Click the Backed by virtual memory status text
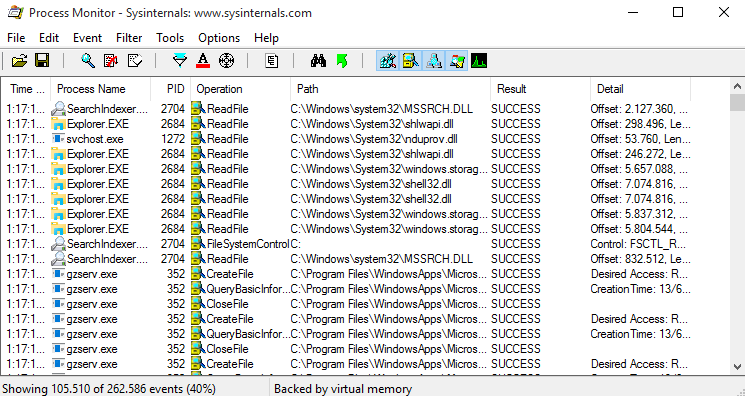Screen dimensions: 745x396 [x=343, y=389]
